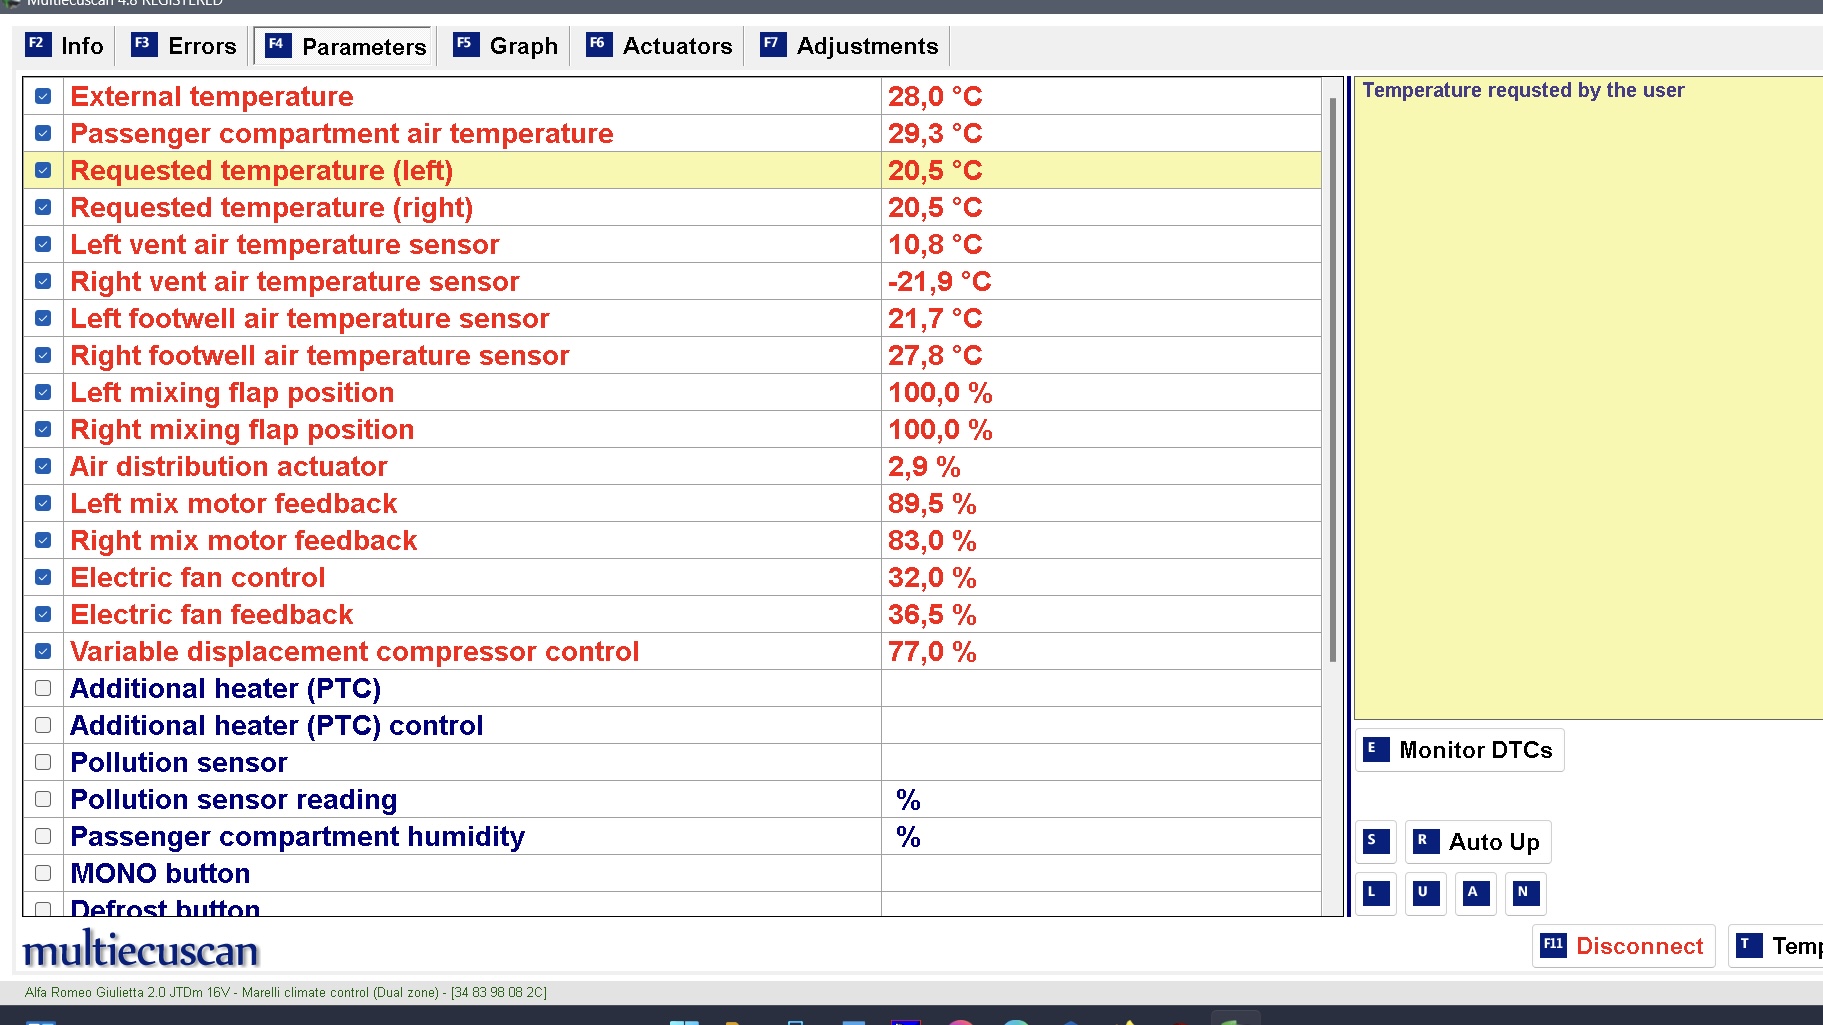Uncheck the External temperature parameter
Viewport: 1823px width, 1025px height.
click(x=43, y=97)
